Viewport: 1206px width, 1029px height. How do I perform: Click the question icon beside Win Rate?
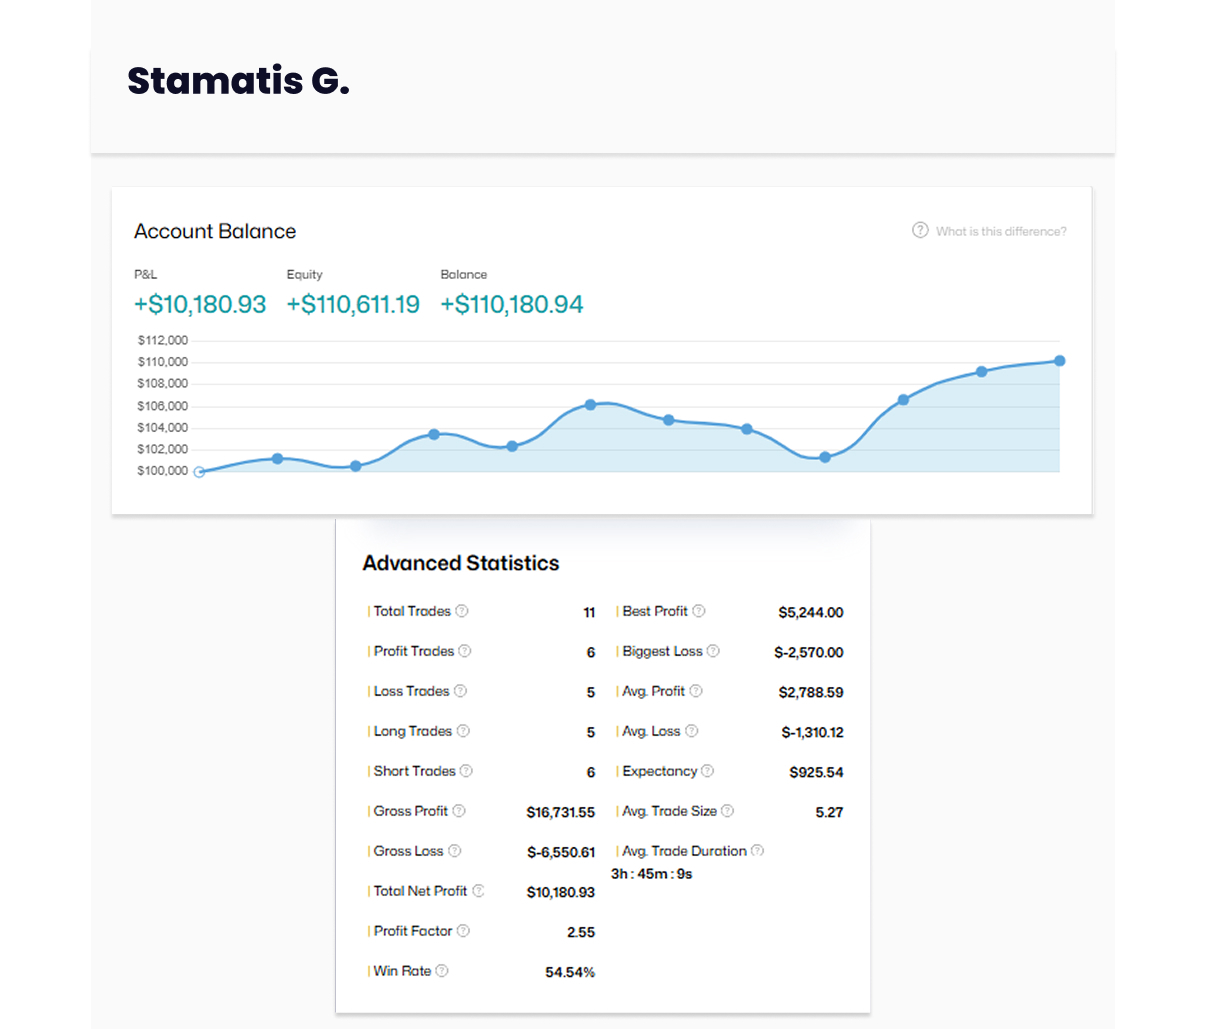point(442,971)
